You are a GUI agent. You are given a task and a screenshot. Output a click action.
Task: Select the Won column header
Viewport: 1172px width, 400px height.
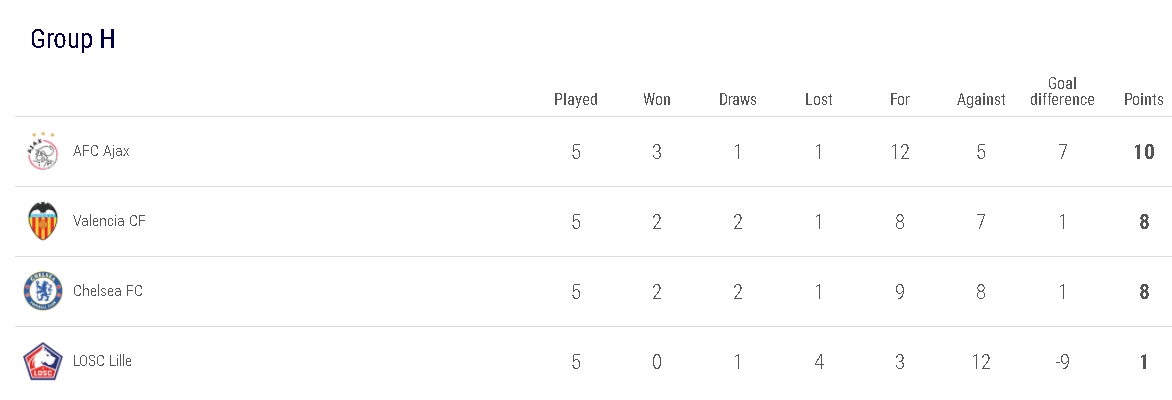click(657, 99)
